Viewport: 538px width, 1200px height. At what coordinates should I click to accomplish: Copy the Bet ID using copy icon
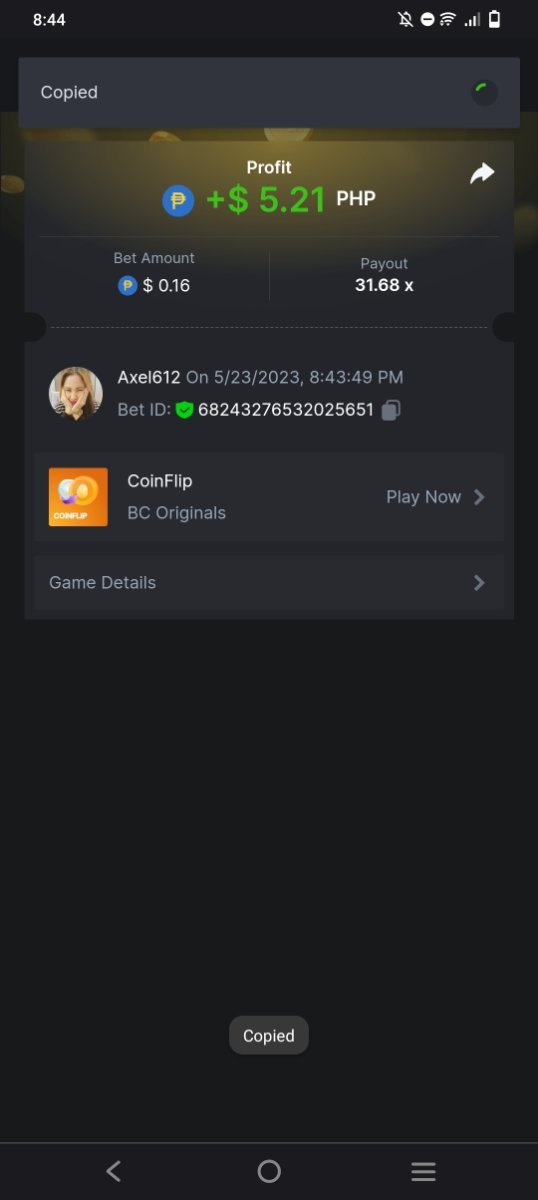(391, 409)
